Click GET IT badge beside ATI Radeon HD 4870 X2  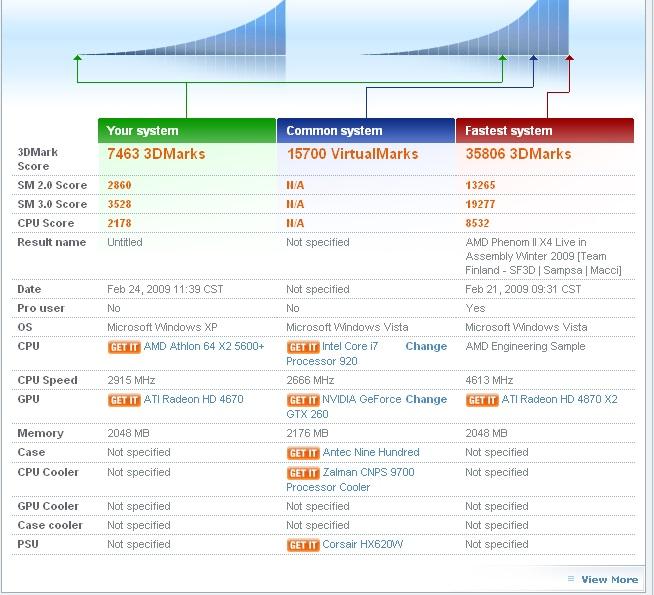click(x=482, y=400)
